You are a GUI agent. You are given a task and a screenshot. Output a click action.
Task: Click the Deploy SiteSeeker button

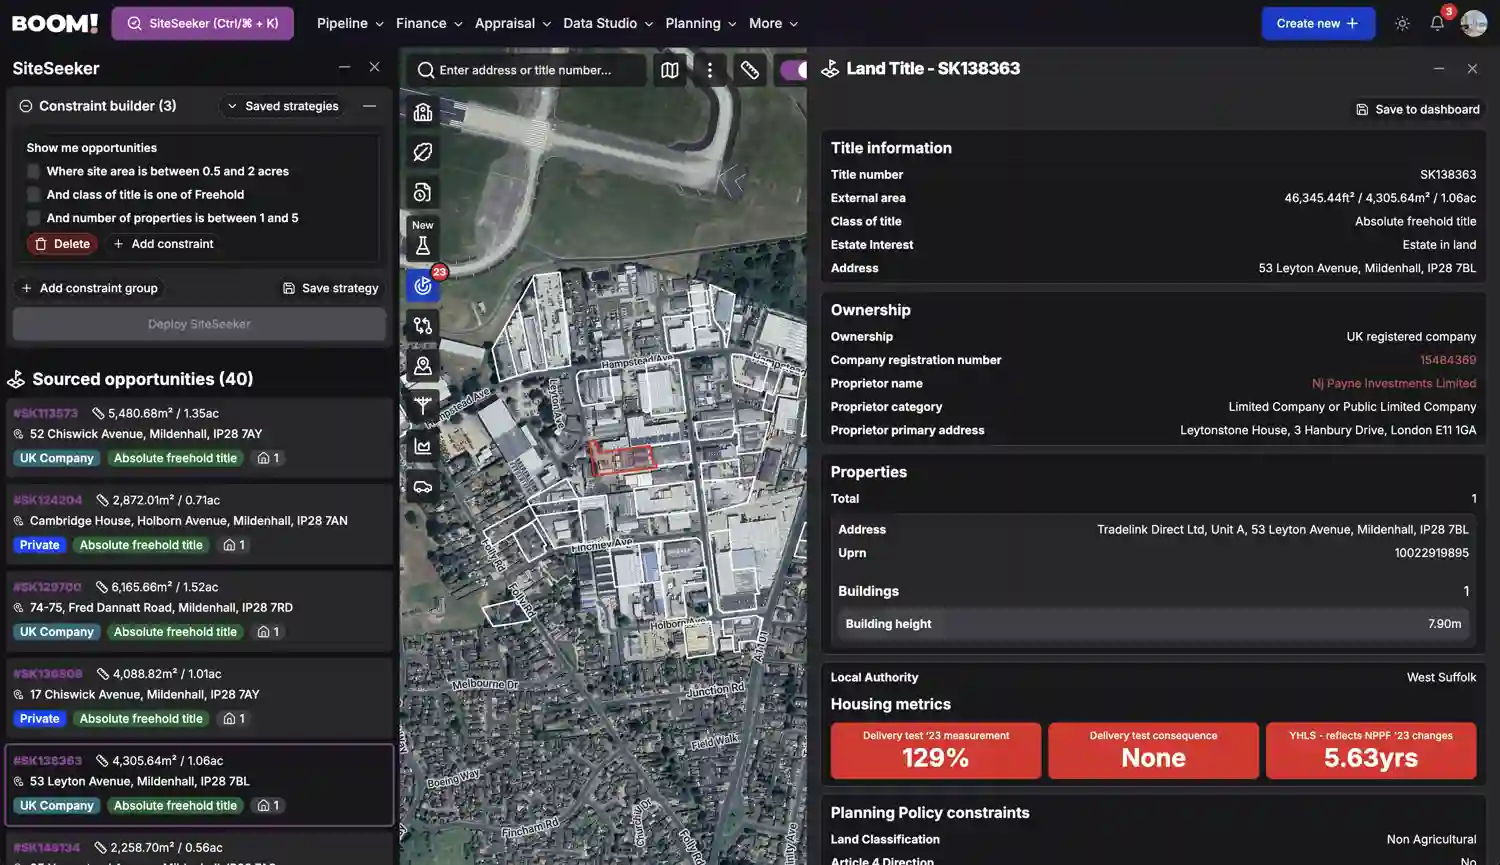[x=199, y=324]
